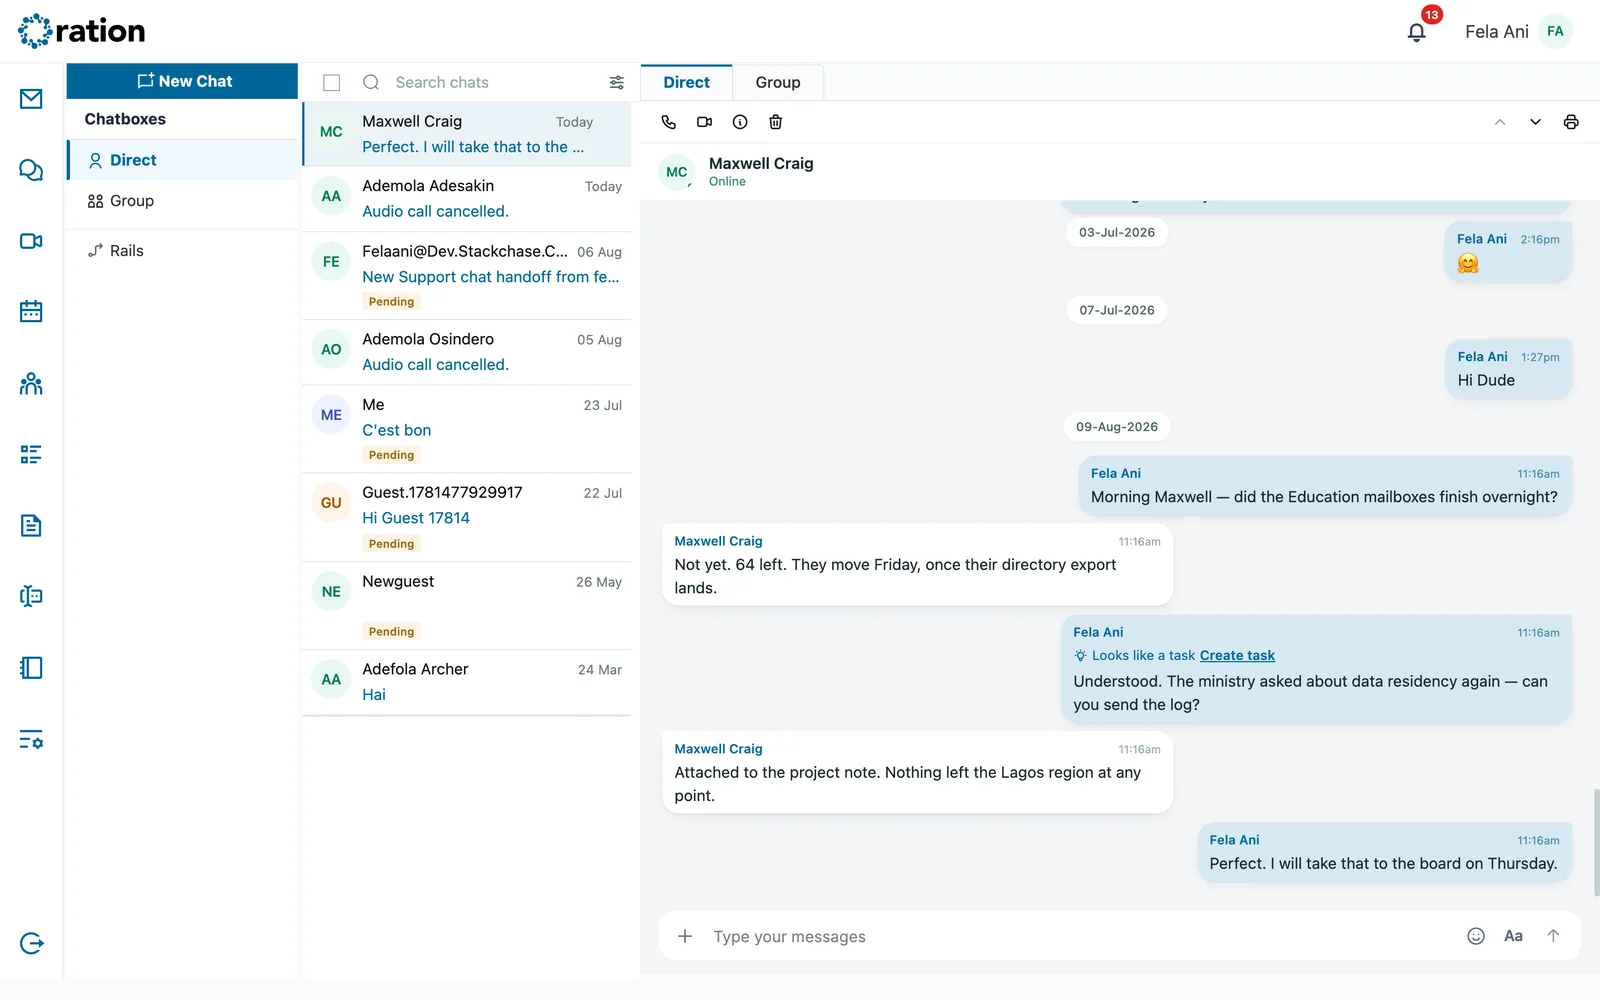Click the Chatboxes heading

pos(125,119)
